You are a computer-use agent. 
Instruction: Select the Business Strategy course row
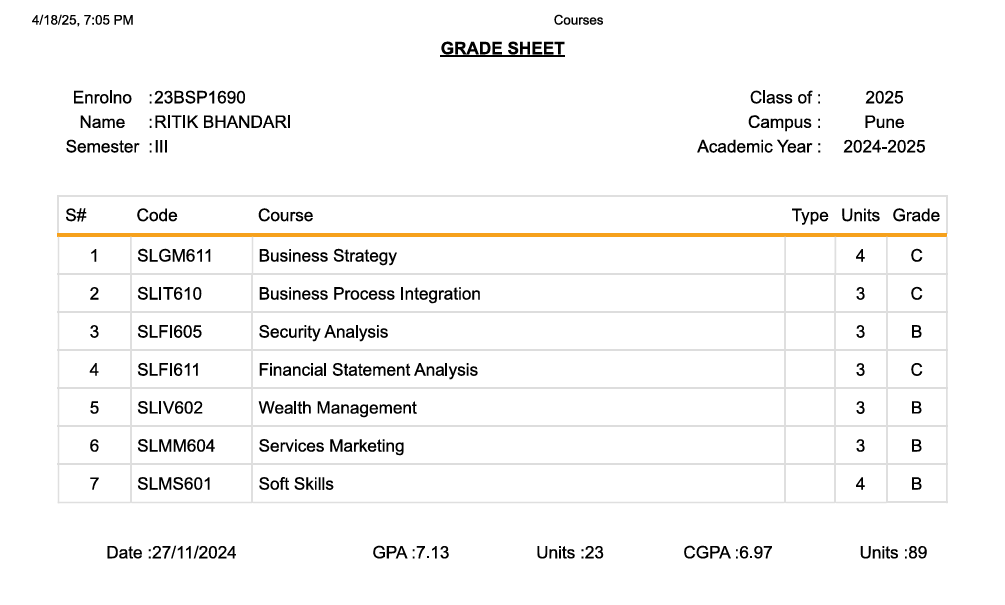point(327,256)
